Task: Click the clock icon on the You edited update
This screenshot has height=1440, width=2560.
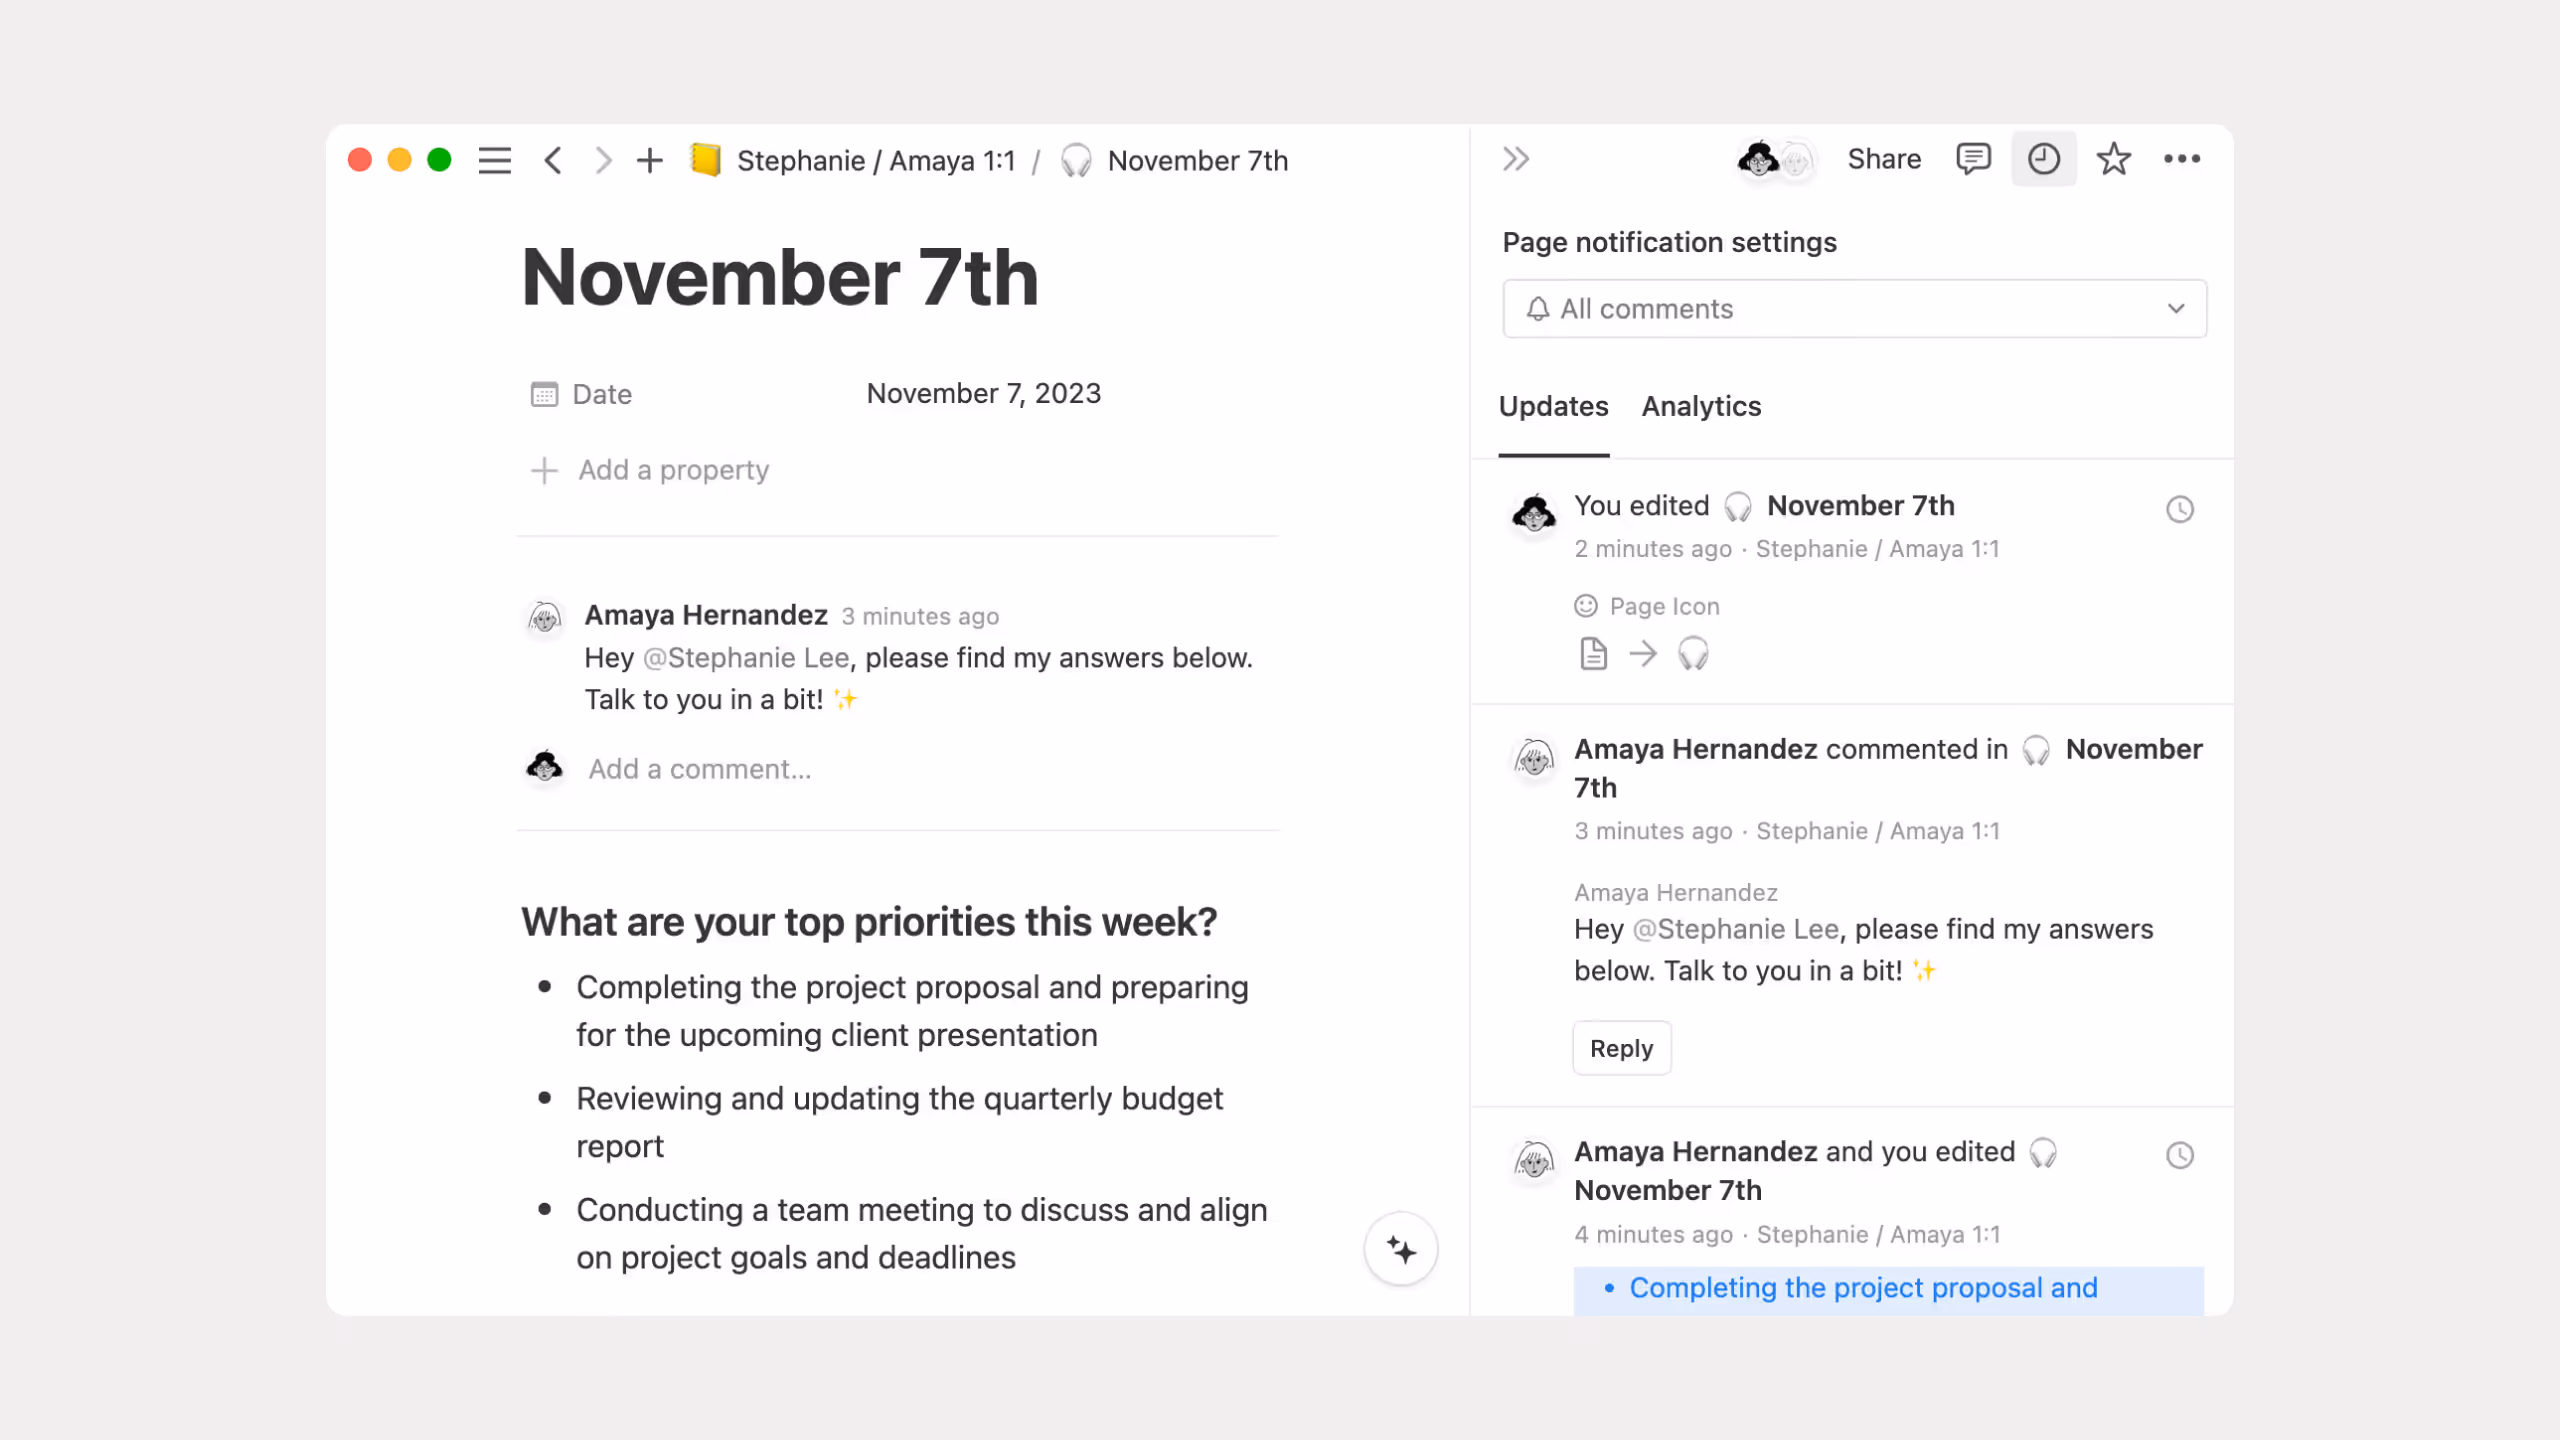Action: (2180, 510)
